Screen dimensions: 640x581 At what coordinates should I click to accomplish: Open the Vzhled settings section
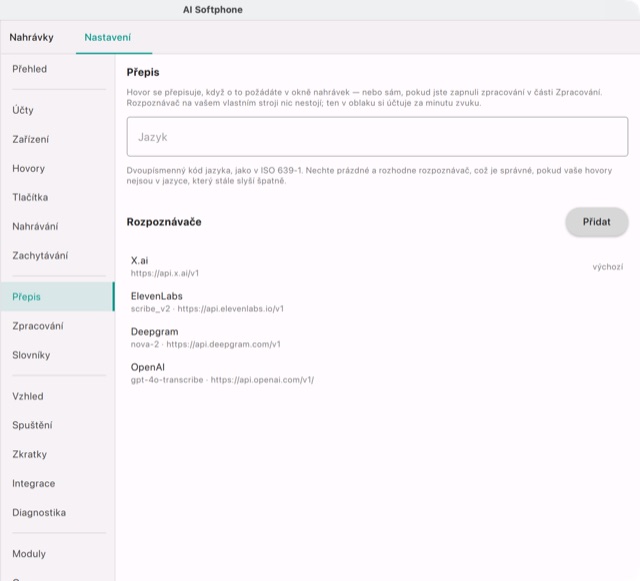[x=57, y=396]
